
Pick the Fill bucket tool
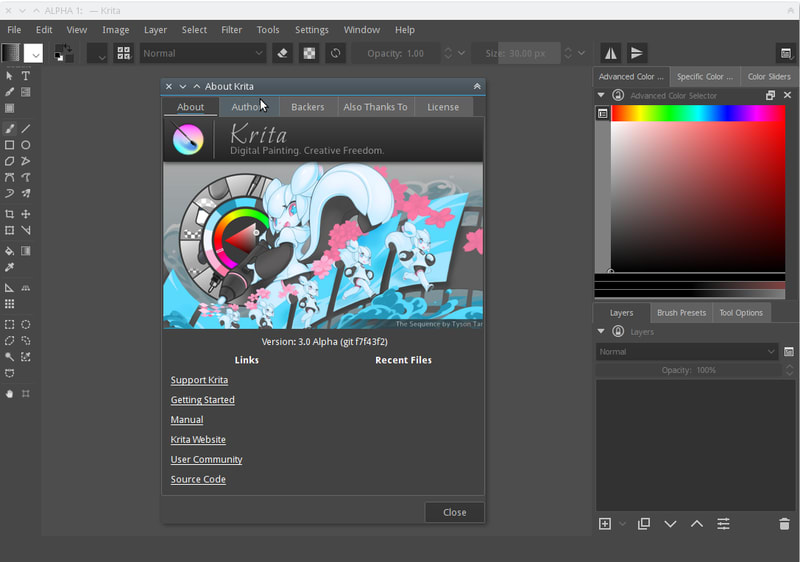[10, 251]
